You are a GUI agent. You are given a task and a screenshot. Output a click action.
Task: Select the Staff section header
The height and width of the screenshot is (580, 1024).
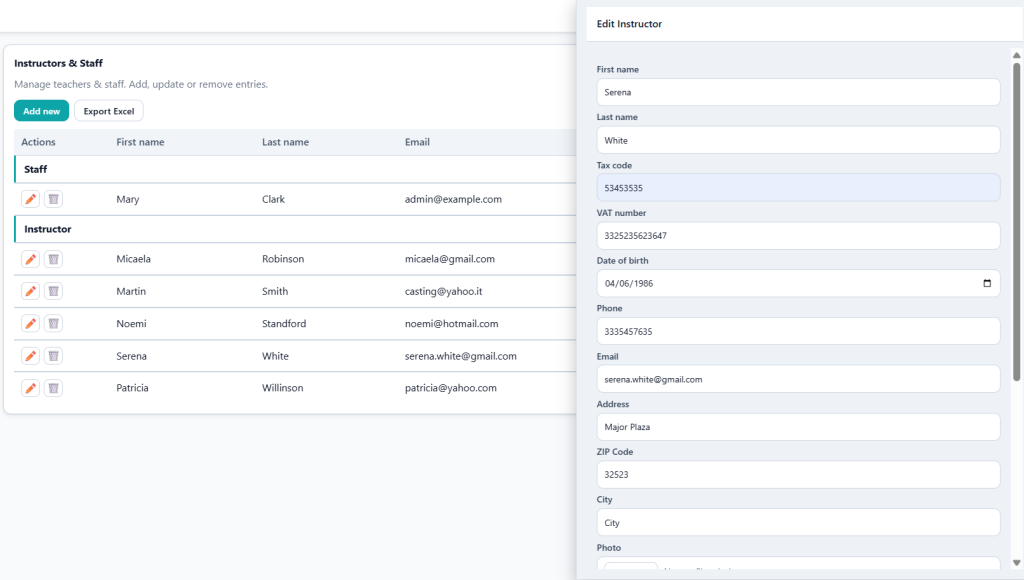coord(34,169)
